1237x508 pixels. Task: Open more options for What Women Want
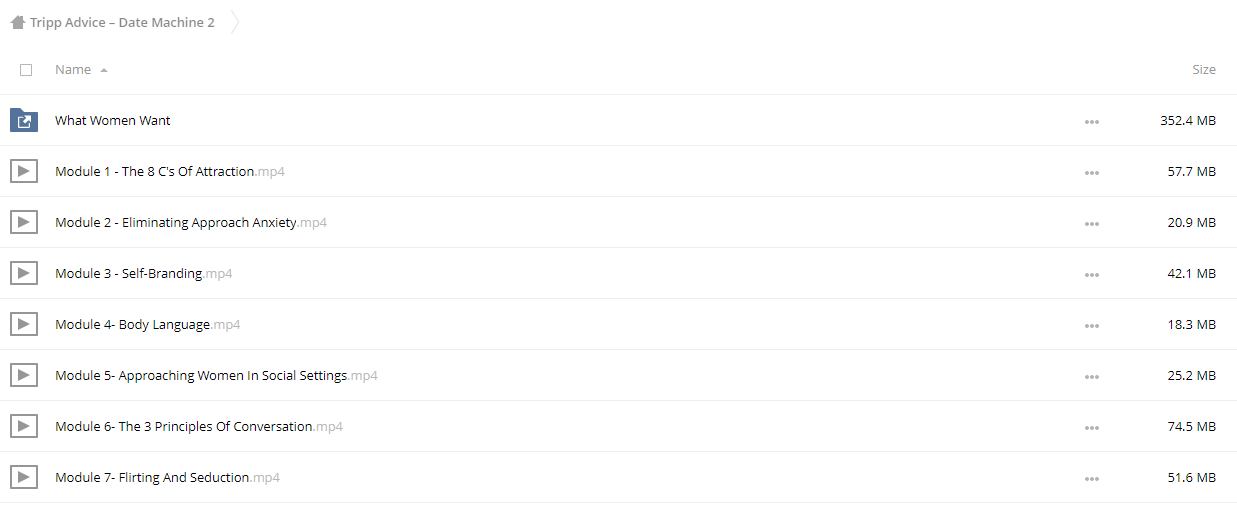click(1091, 122)
